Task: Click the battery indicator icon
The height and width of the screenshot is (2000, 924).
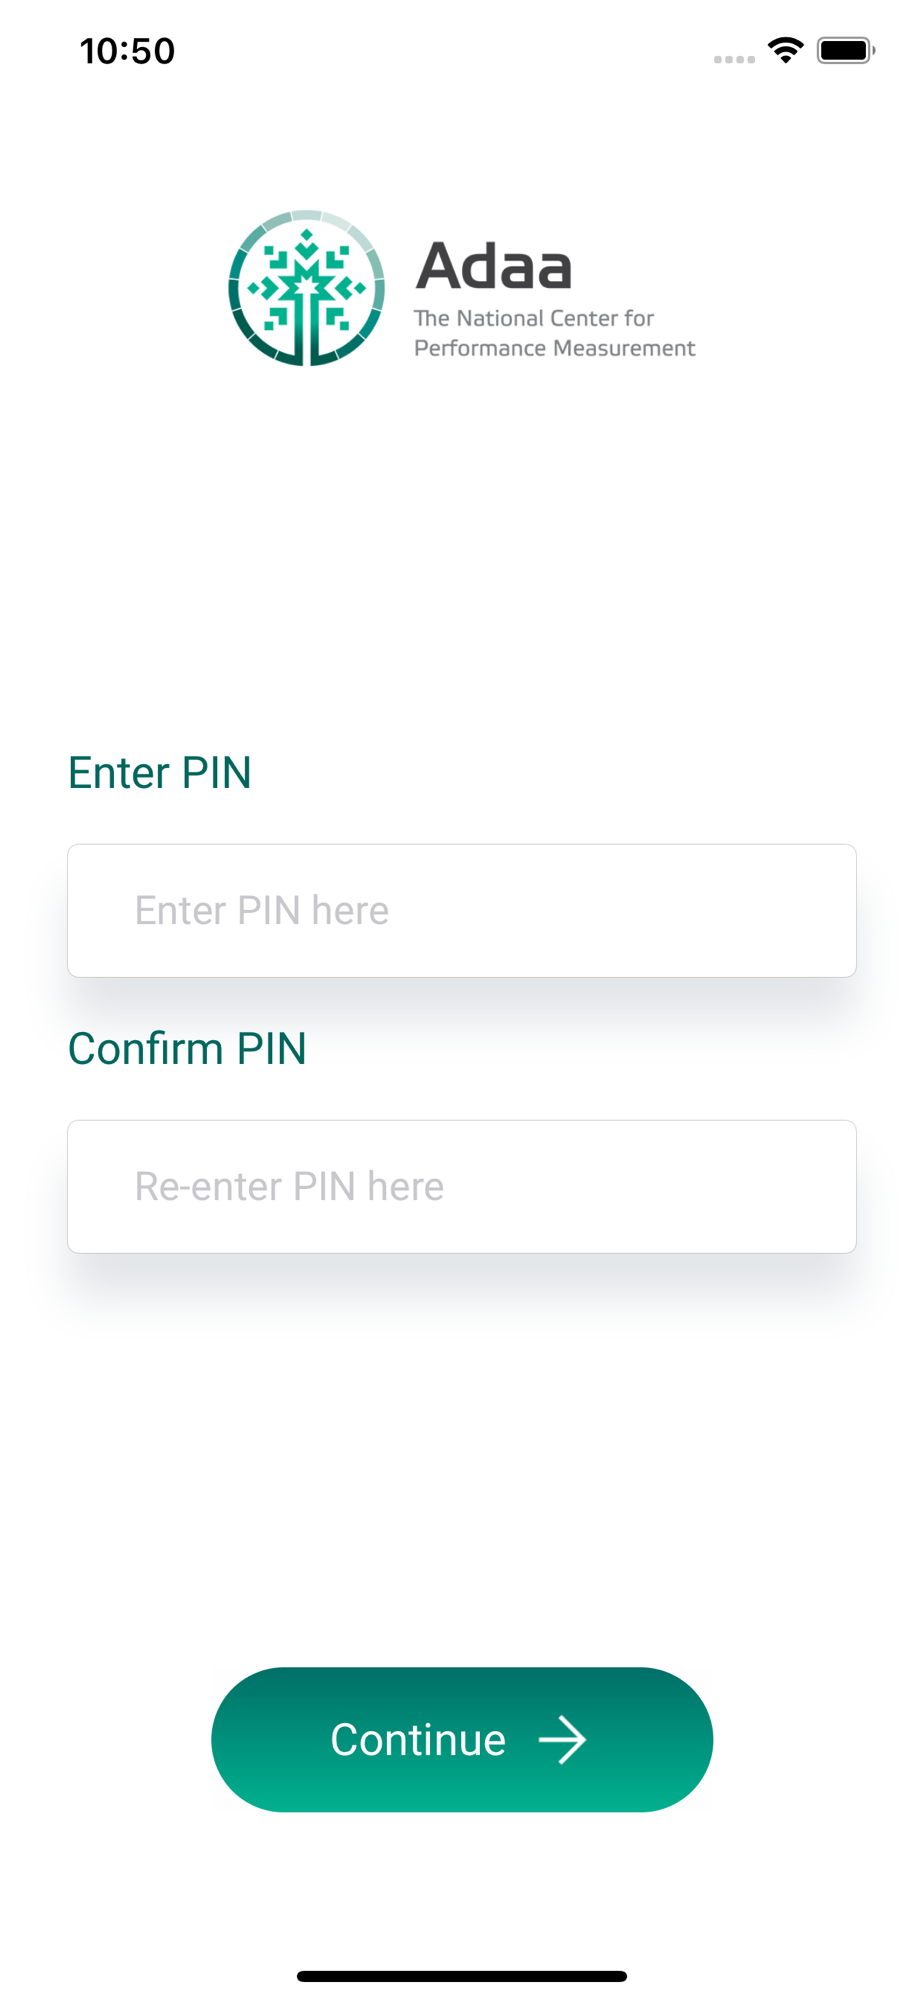Action: pyautogui.click(x=845, y=50)
